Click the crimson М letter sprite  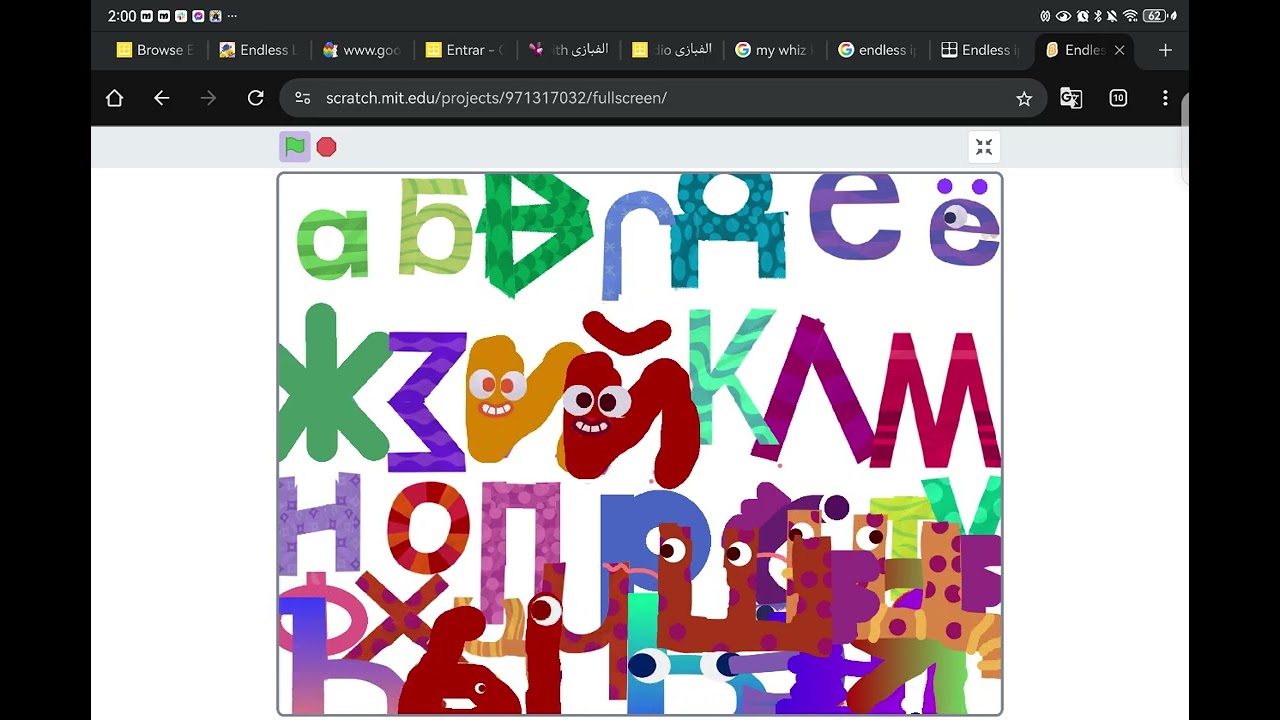click(937, 400)
